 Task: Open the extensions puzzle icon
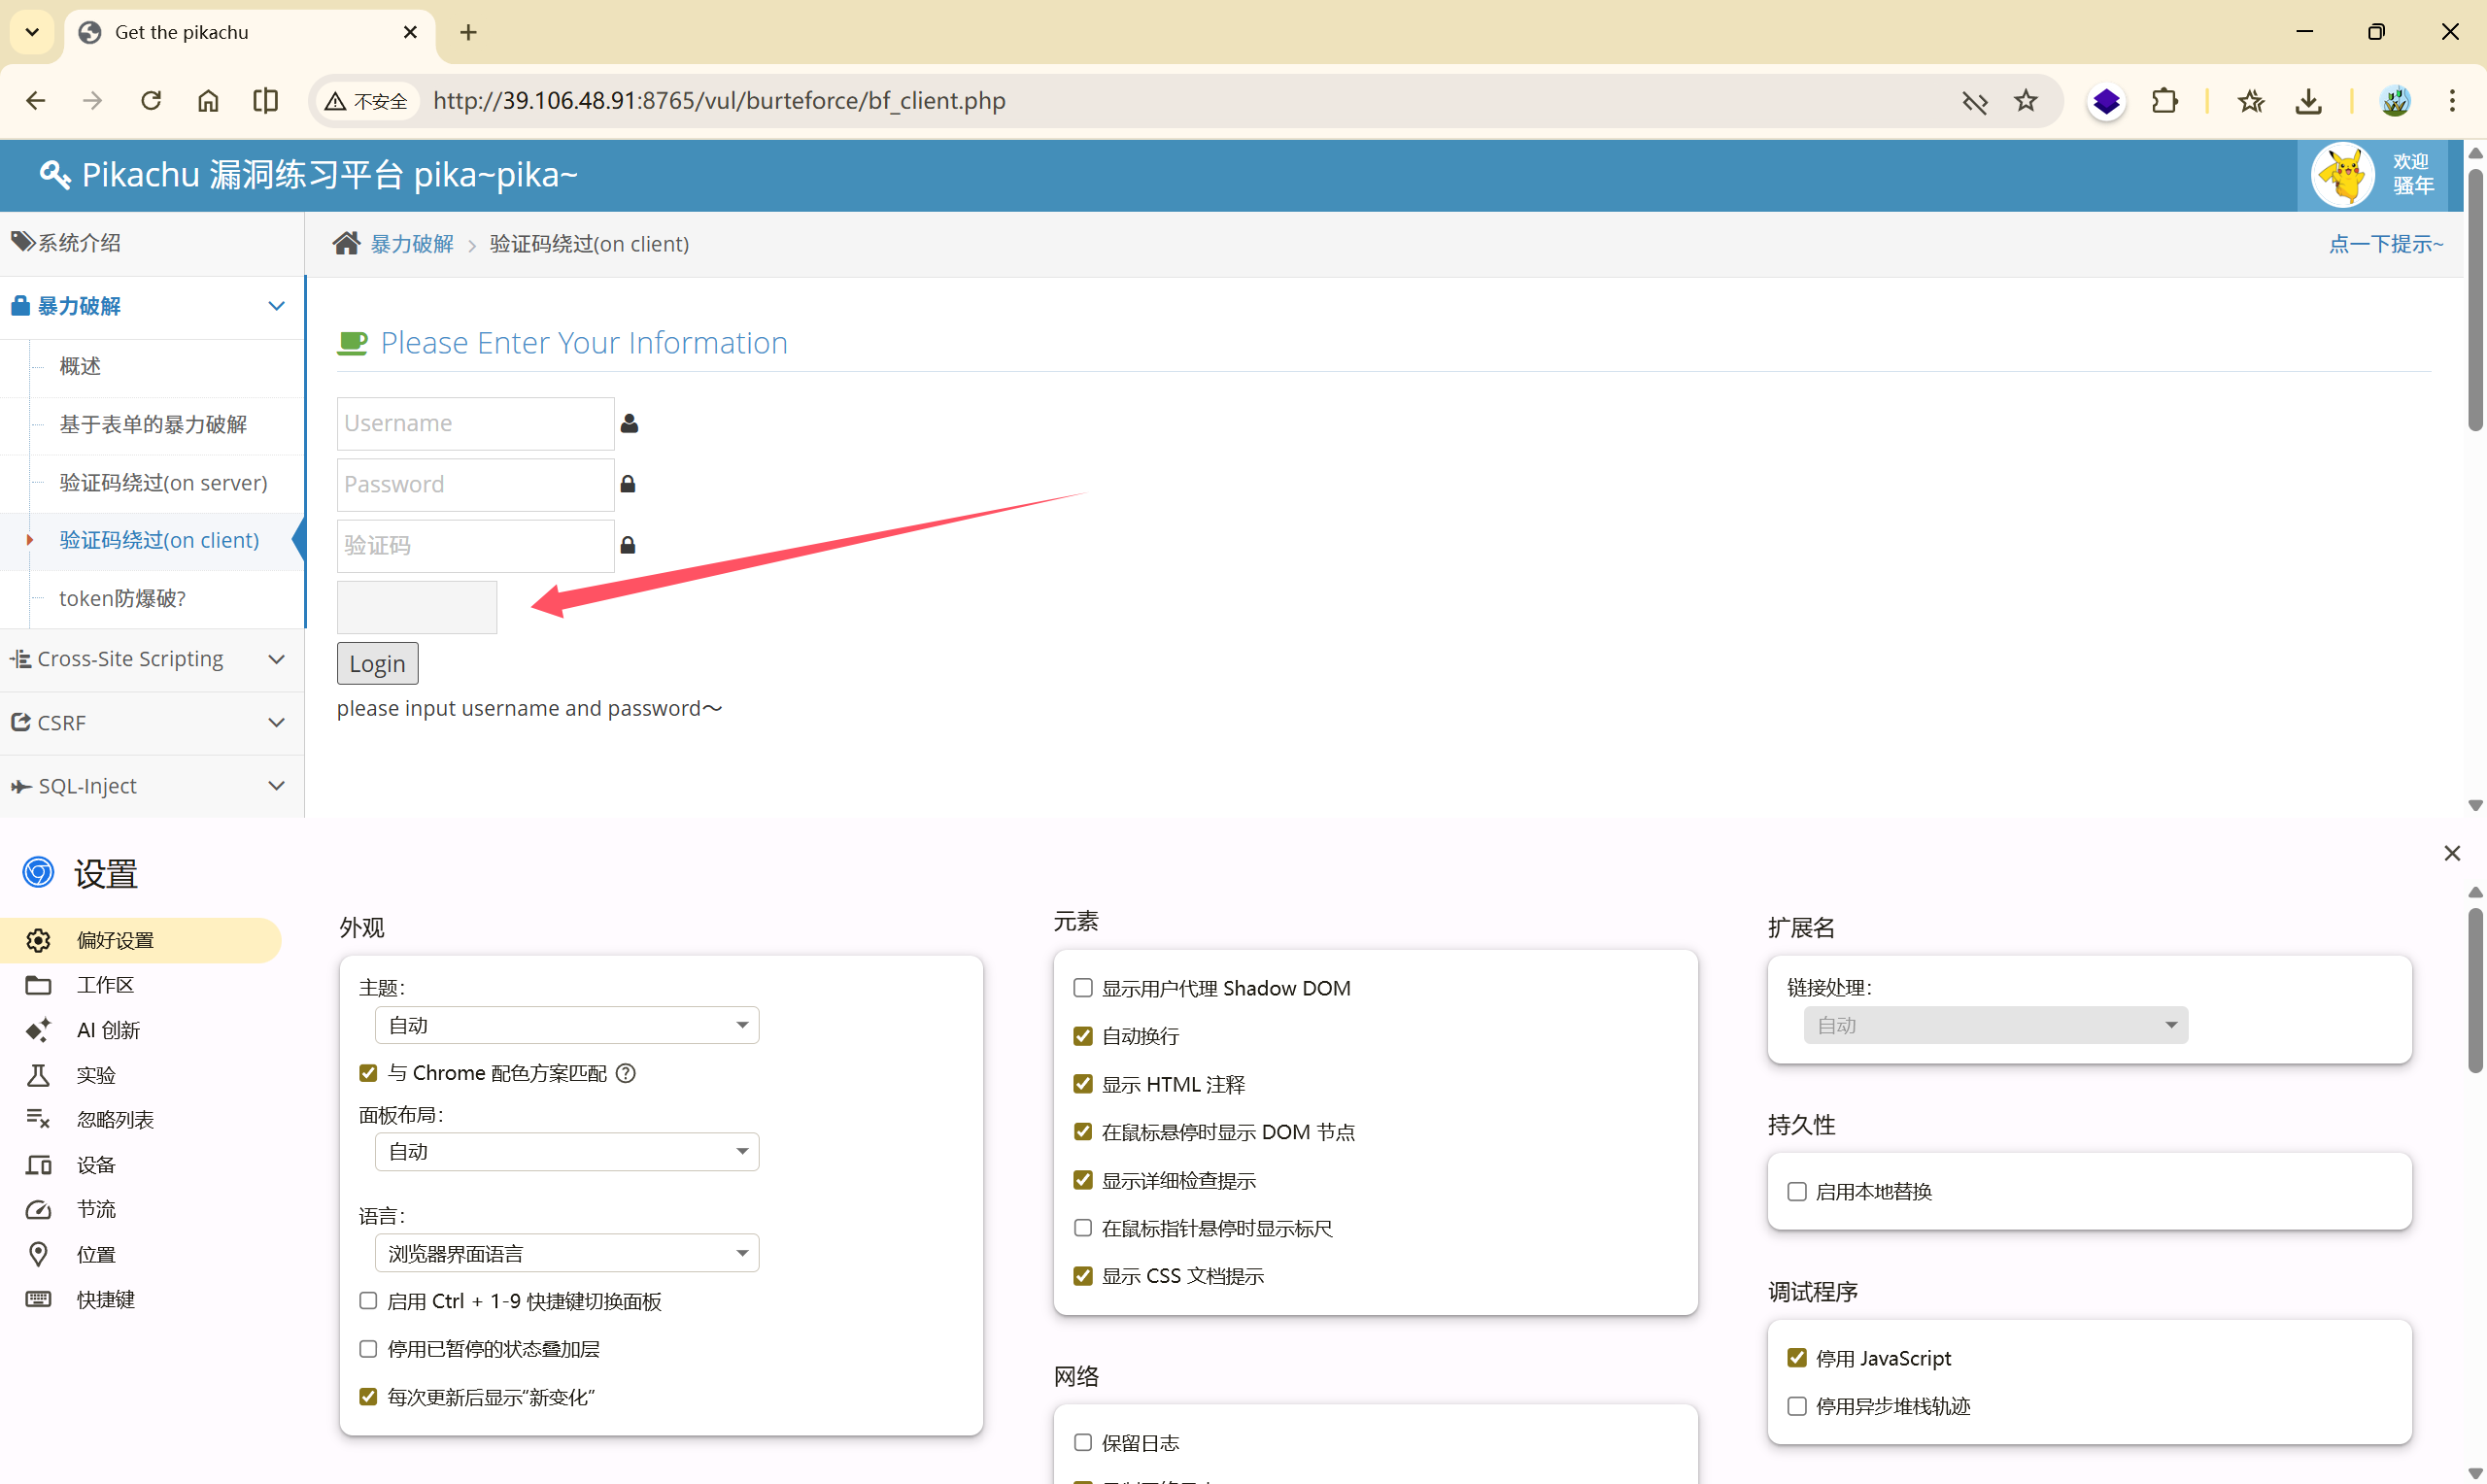(2165, 101)
